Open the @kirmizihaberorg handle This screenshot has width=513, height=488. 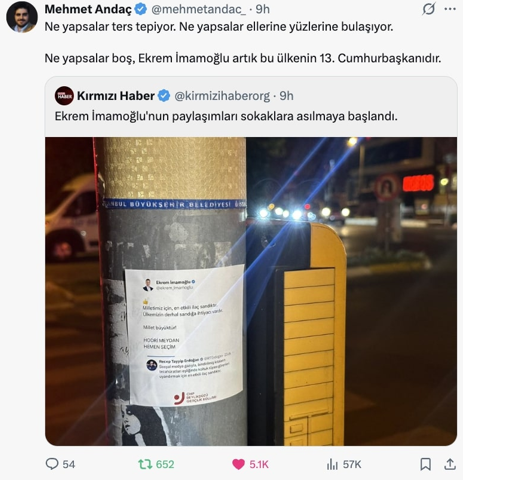point(222,96)
